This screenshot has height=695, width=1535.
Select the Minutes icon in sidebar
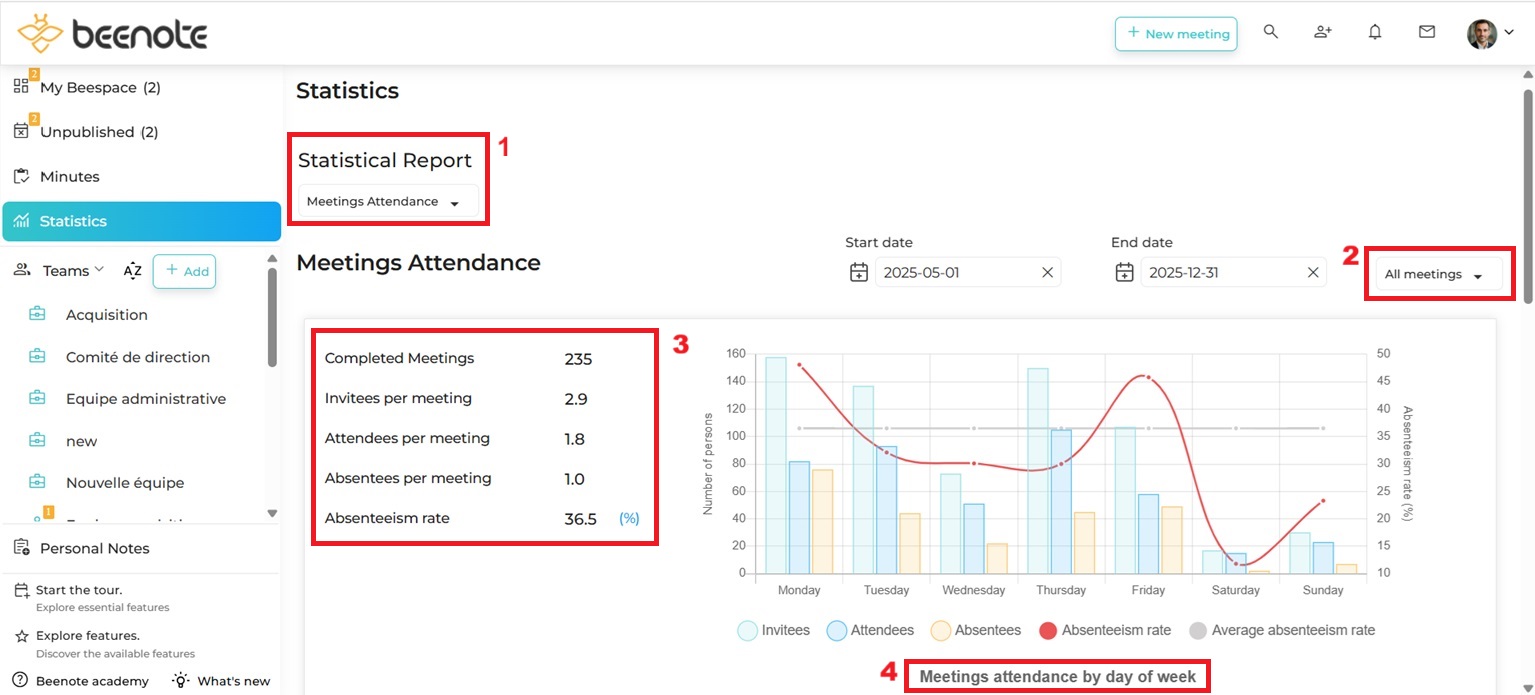[x=20, y=176]
